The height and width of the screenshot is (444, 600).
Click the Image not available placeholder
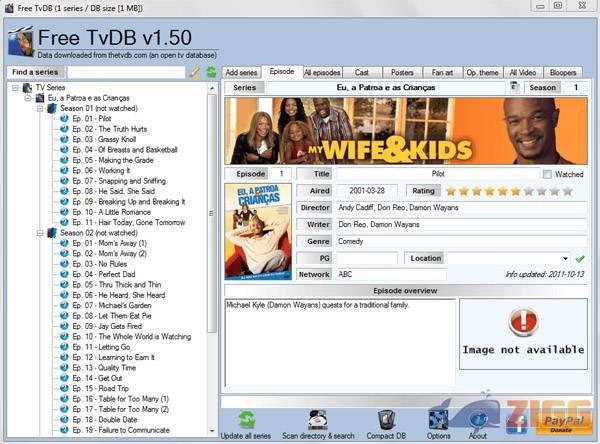[x=523, y=334]
